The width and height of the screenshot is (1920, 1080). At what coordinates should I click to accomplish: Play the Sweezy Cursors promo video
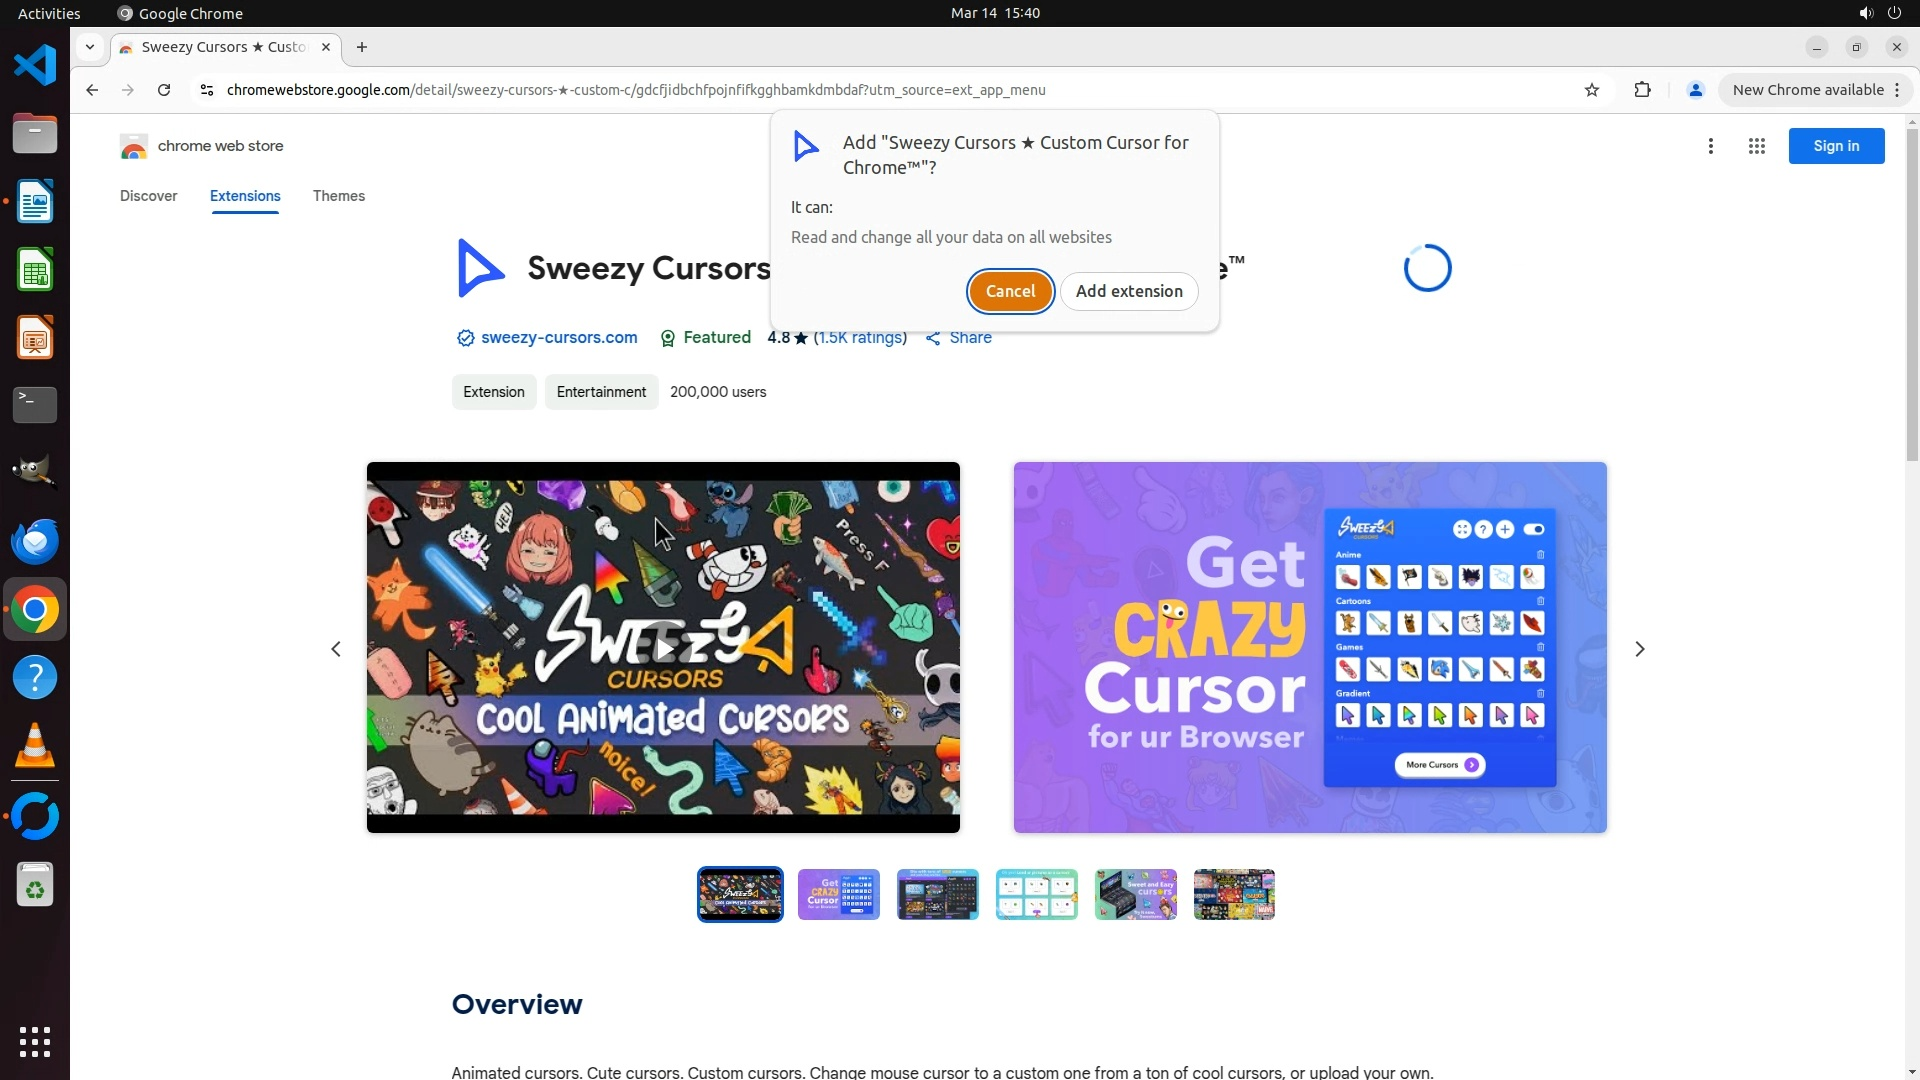coord(663,648)
